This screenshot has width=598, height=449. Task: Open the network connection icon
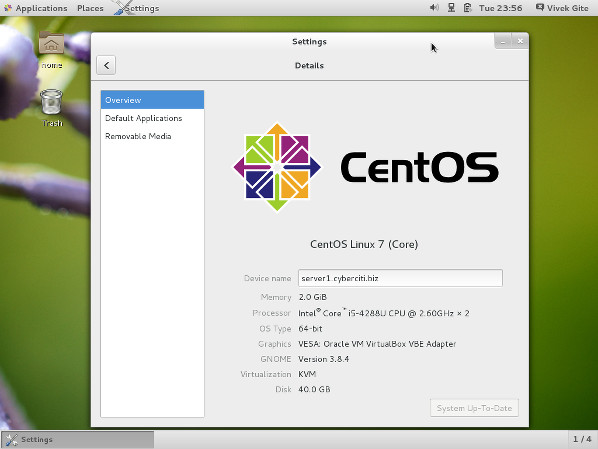pyautogui.click(x=451, y=8)
